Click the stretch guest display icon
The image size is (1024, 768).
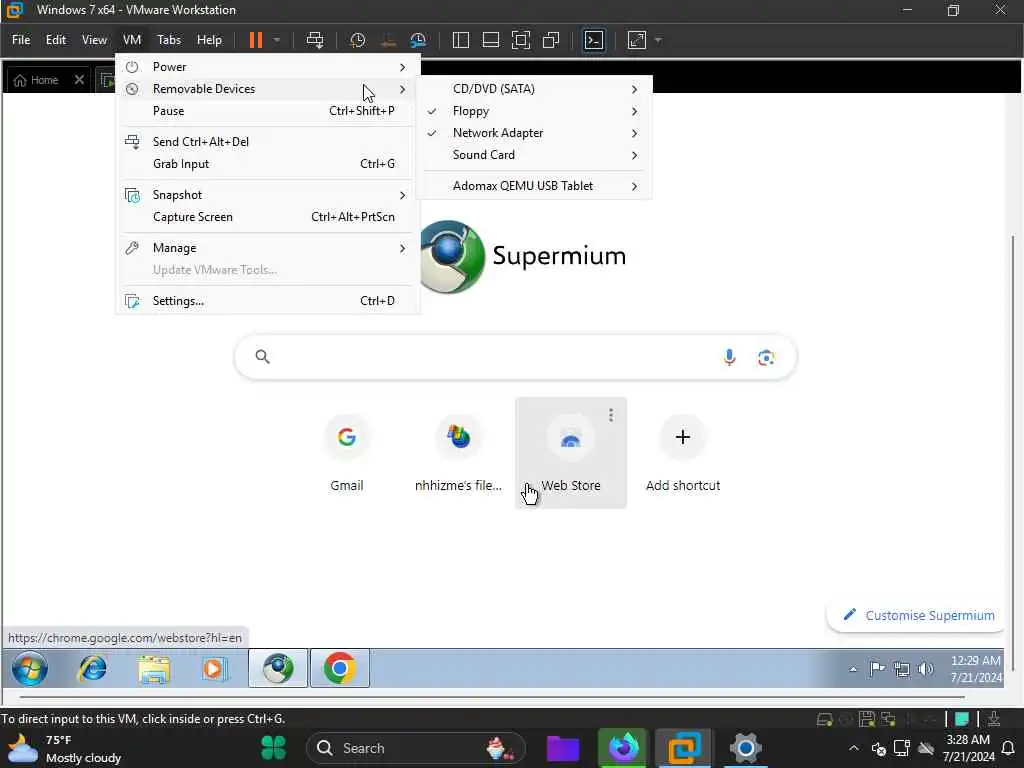(637, 40)
